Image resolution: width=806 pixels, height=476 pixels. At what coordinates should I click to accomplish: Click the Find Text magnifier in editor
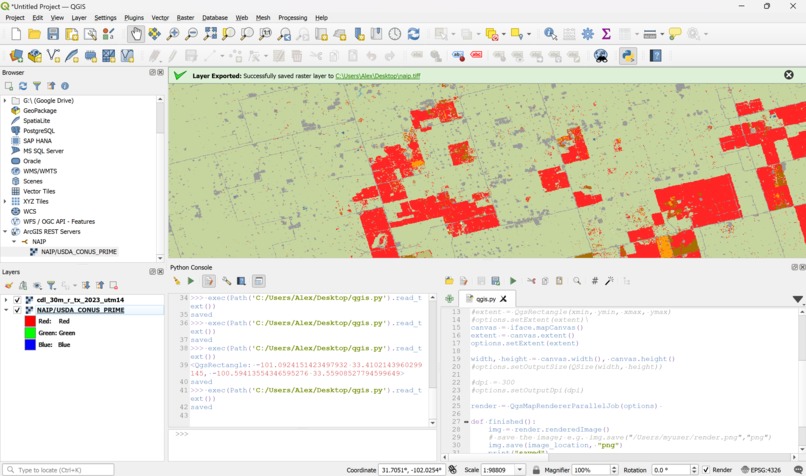pos(577,281)
